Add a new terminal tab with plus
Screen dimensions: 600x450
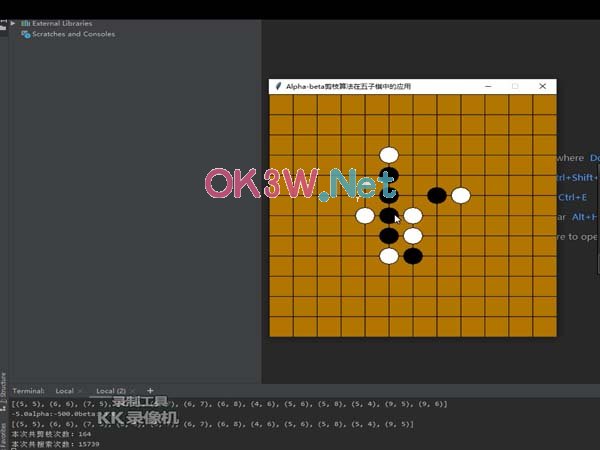(x=150, y=390)
